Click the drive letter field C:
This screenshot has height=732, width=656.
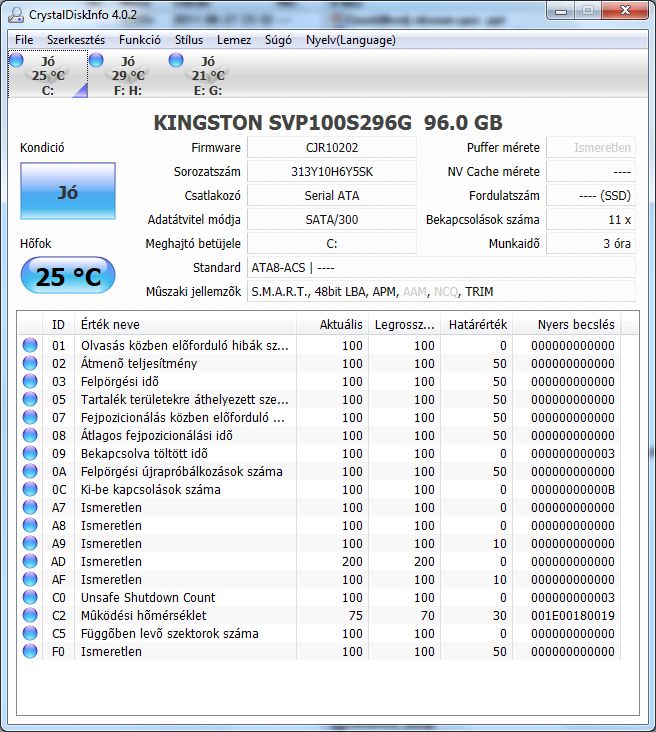point(332,244)
